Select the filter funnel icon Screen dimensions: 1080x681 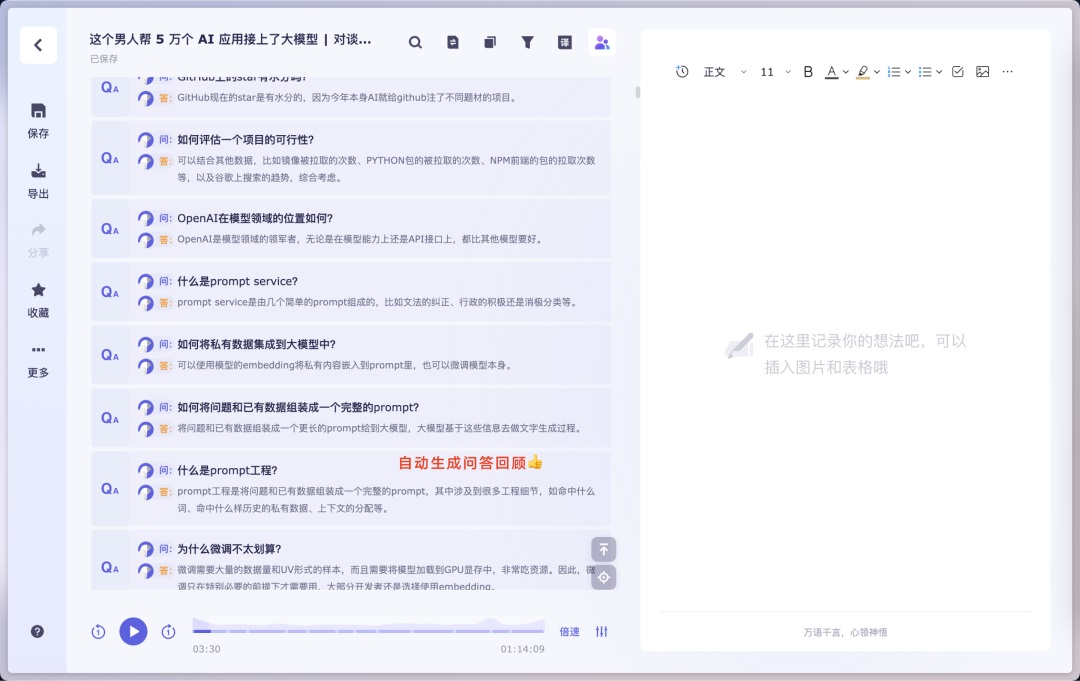[x=528, y=43]
